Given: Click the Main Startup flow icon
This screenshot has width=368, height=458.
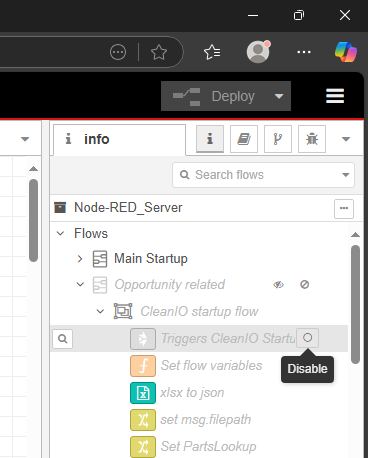Looking at the screenshot, I should tap(100, 259).
